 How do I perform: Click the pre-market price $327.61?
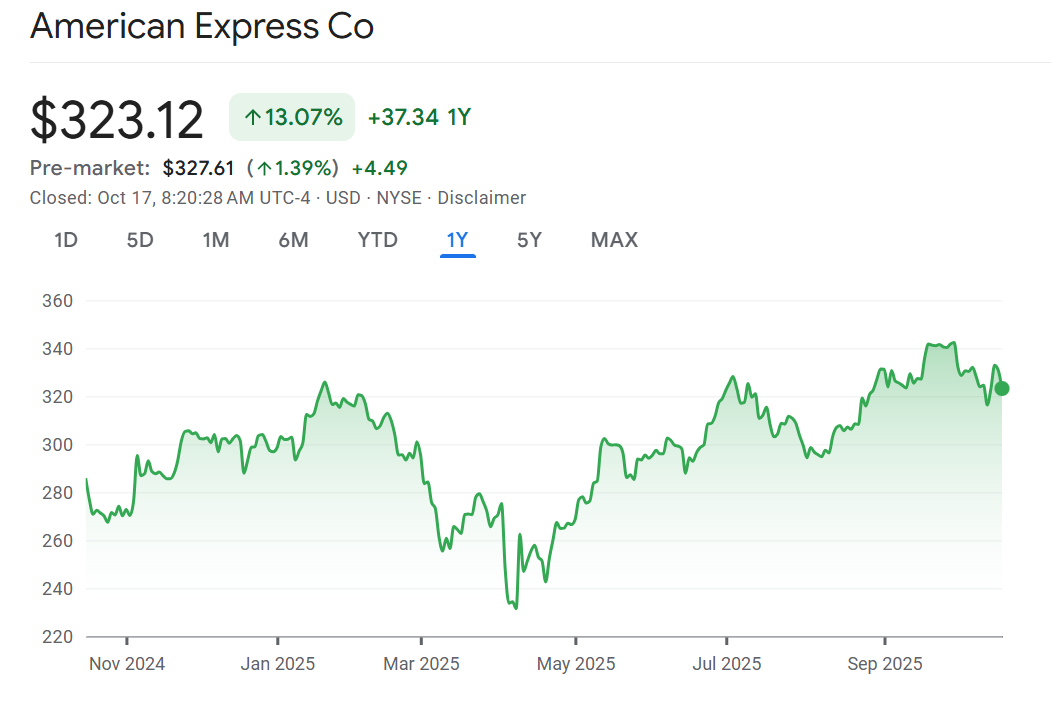tap(198, 168)
